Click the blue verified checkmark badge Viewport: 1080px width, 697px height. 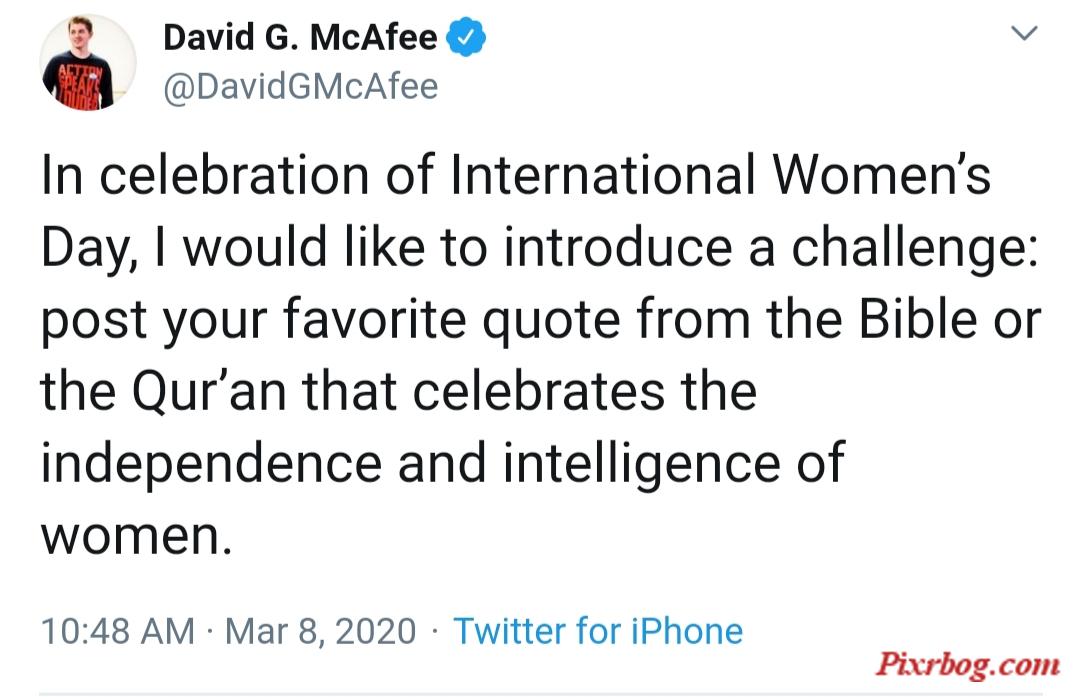coord(466,37)
